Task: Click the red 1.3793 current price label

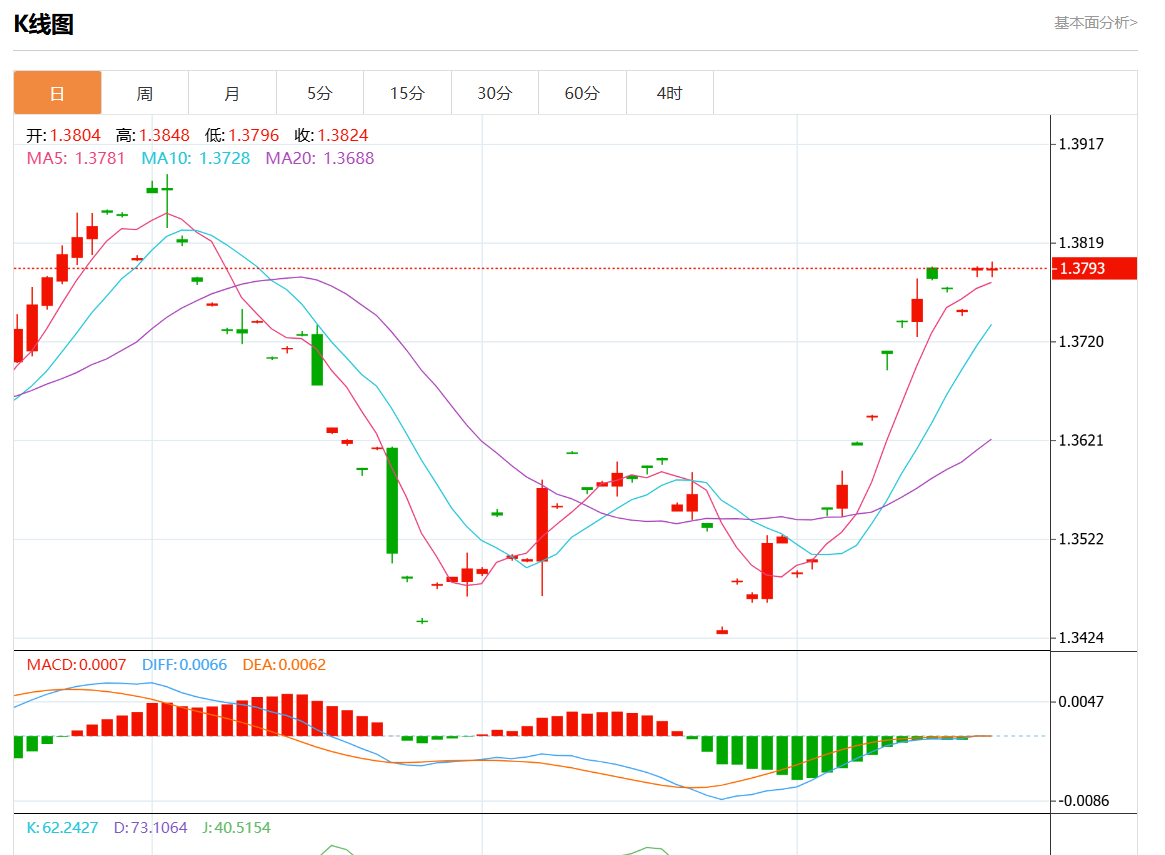Action: click(x=1094, y=268)
